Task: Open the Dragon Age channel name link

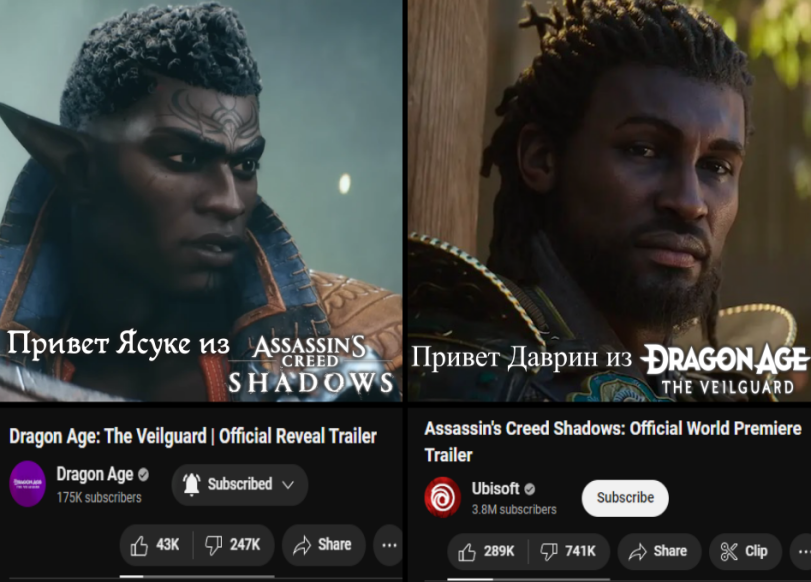Action: pos(95,474)
